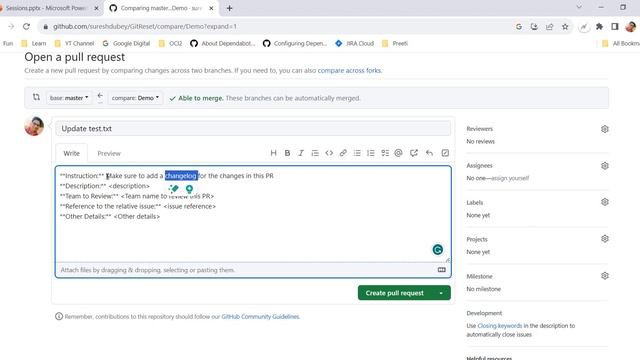This screenshot has height=360, width=640.
Task: Click the Create pull request button
Action: 395,293
